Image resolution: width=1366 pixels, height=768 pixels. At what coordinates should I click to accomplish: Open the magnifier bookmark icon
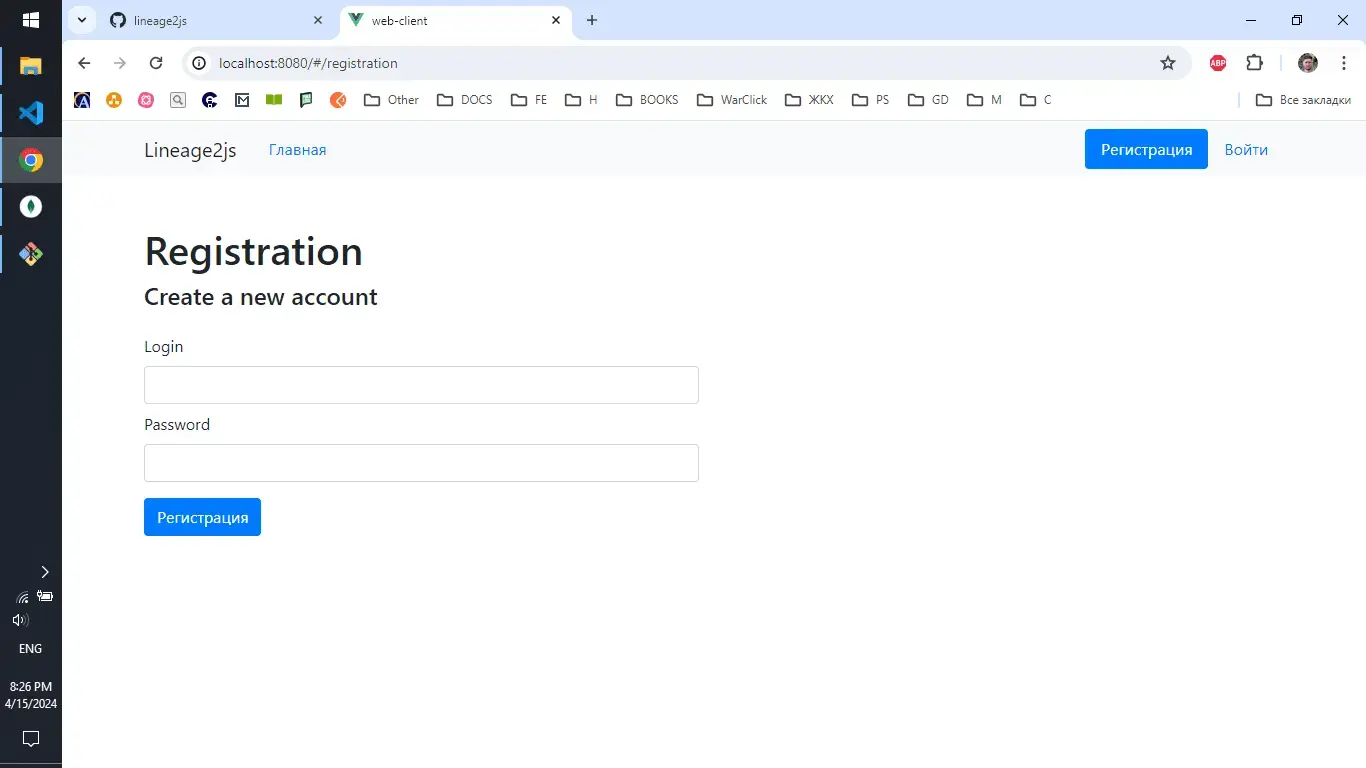178,100
